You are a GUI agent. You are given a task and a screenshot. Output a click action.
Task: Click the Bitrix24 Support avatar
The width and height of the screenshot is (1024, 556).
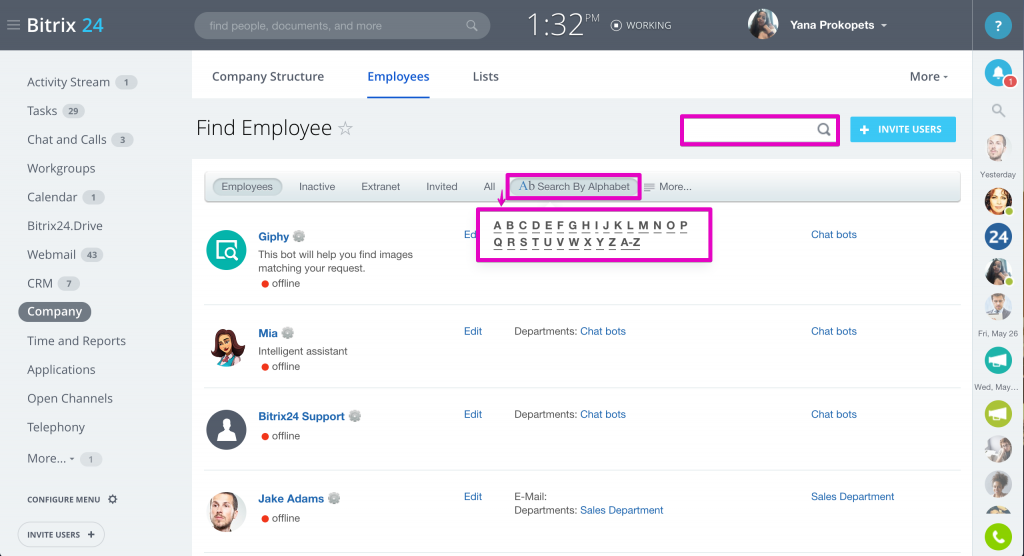(226, 429)
